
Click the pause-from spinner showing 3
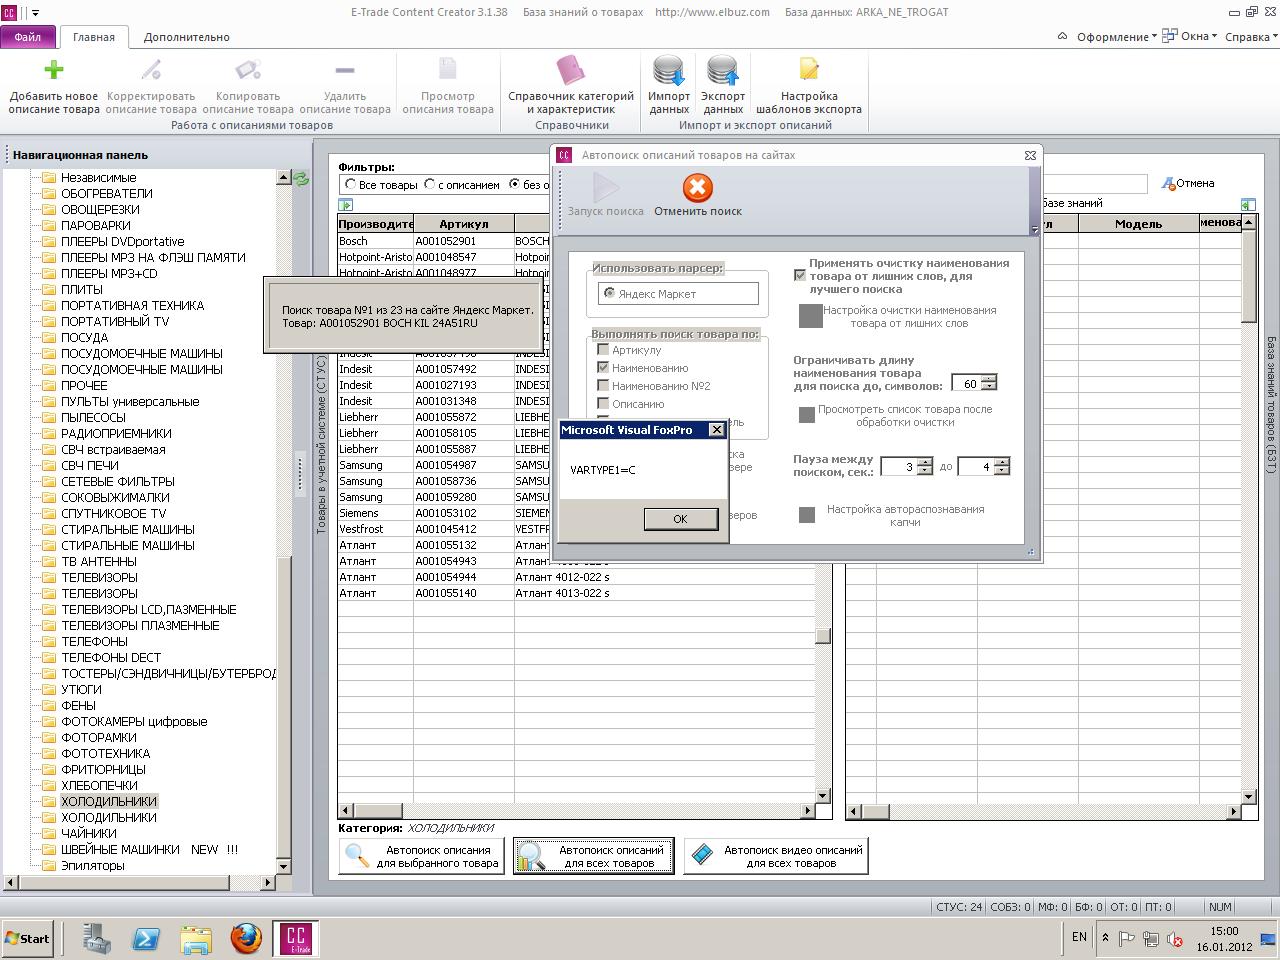(907, 466)
